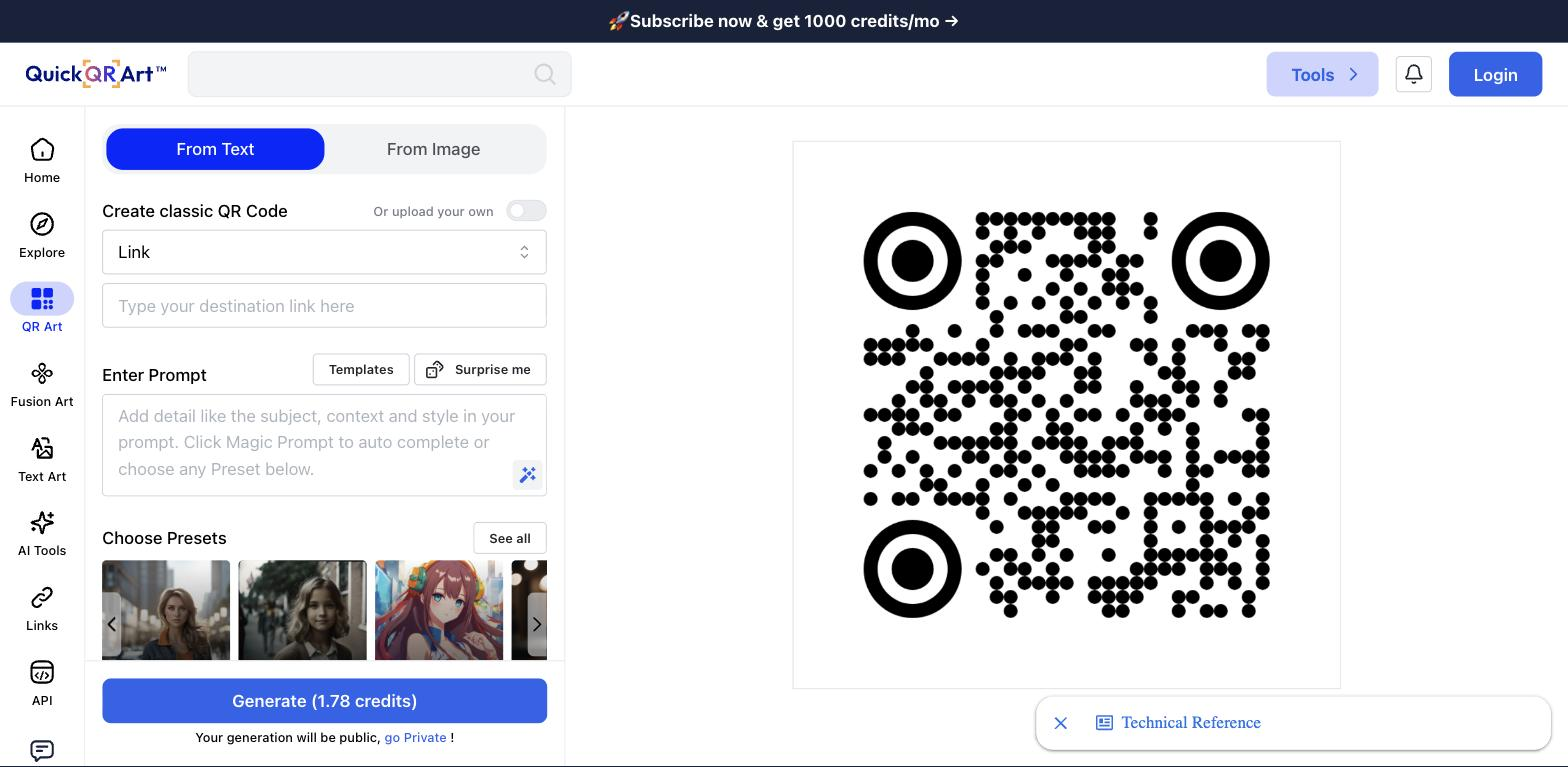Open the Technical Reference link
This screenshot has width=1568, height=767.
coord(1191,723)
